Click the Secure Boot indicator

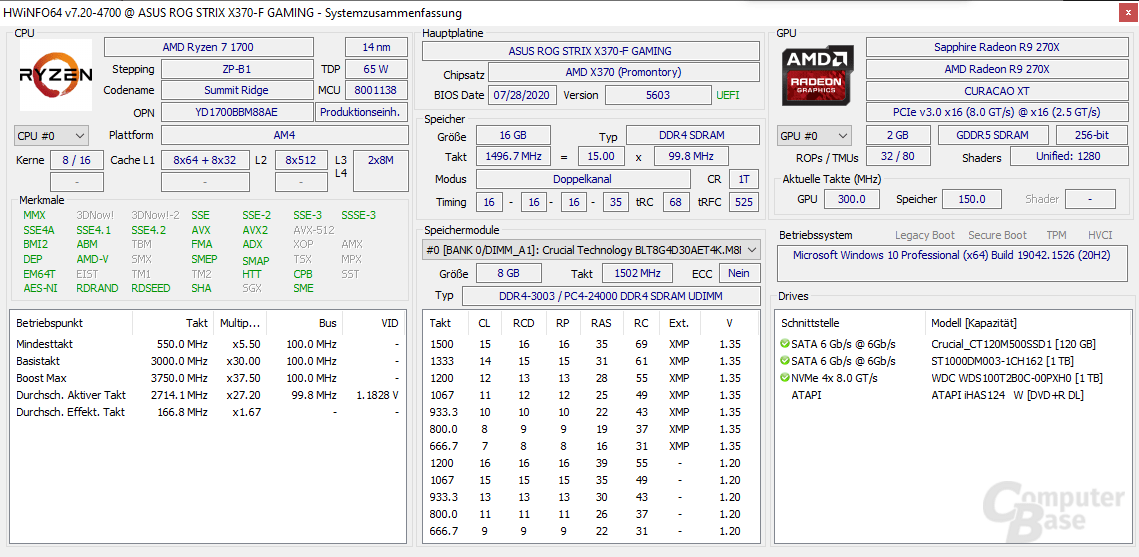click(997, 235)
